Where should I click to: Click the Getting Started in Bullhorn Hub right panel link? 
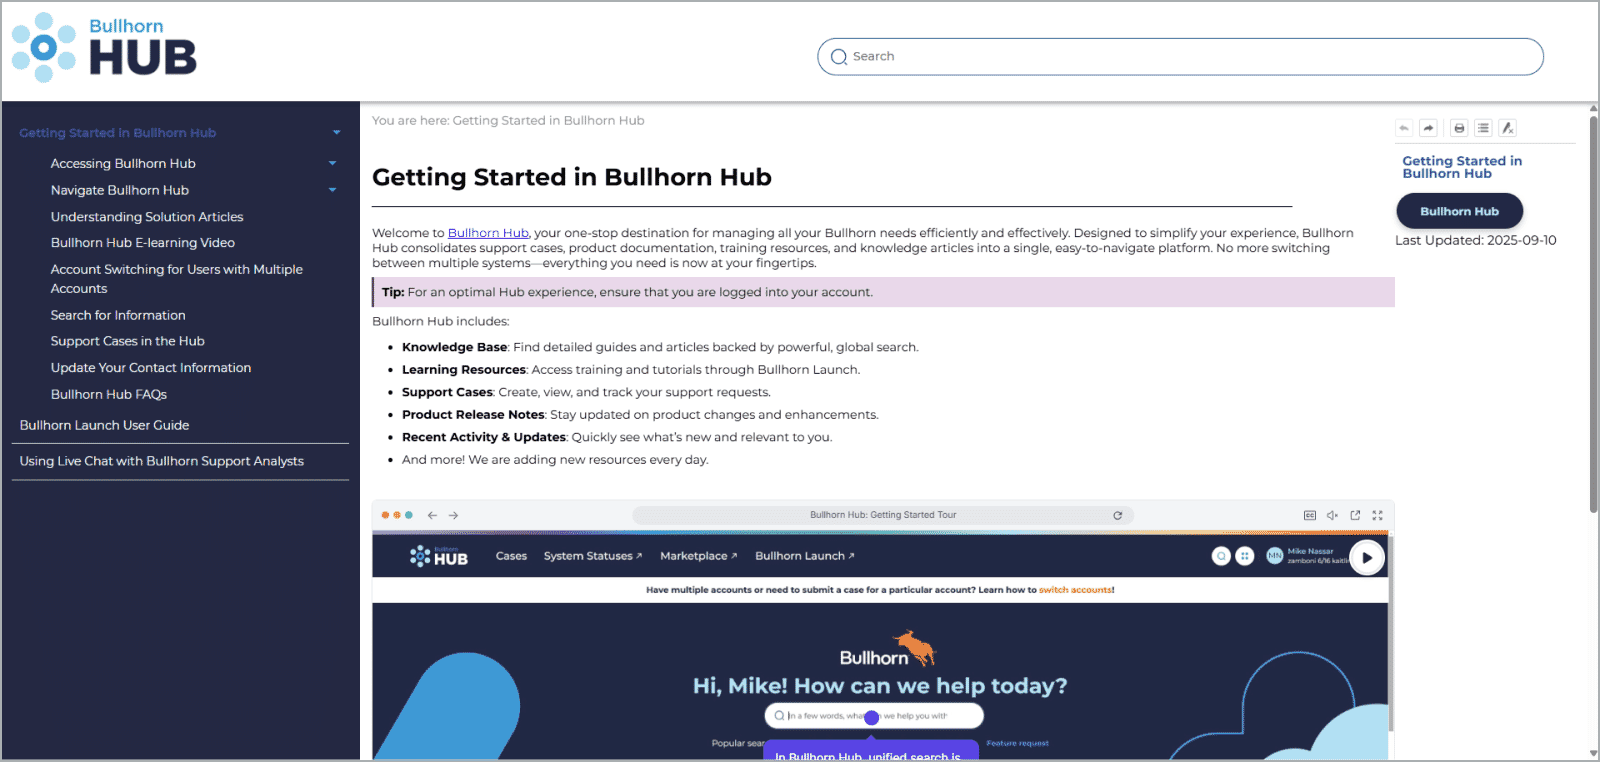(x=1462, y=167)
